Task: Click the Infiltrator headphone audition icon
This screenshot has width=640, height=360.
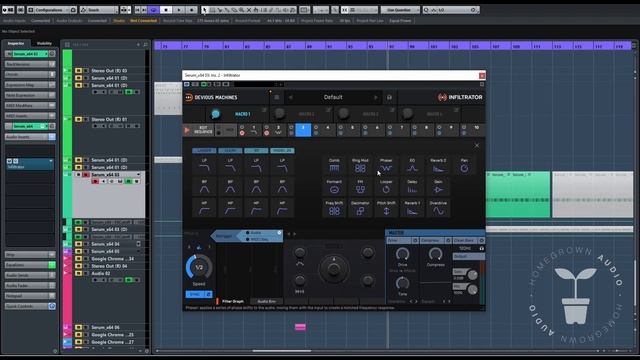Action: coord(389,98)
